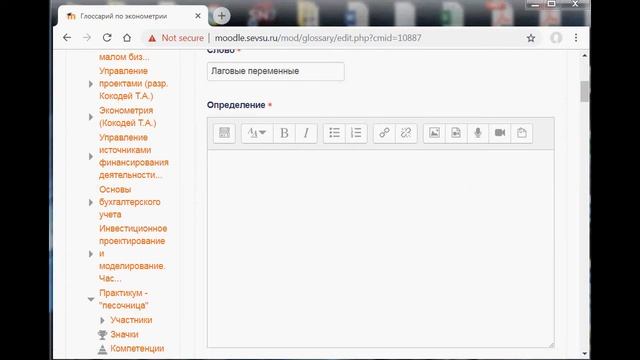
Task: Insert an unordered bullet list
Action: click(334, 133)
